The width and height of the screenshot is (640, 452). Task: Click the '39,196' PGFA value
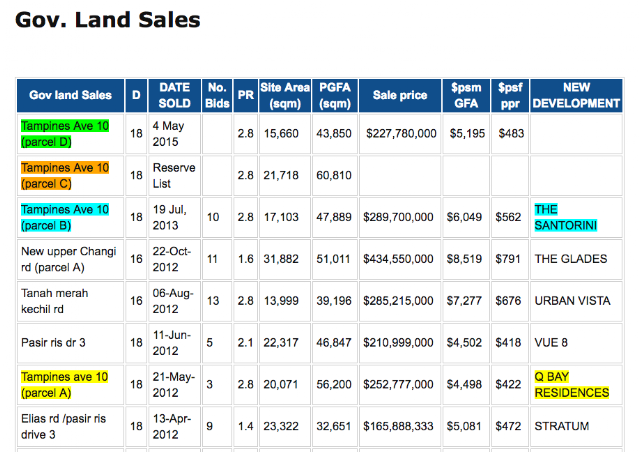334,301
